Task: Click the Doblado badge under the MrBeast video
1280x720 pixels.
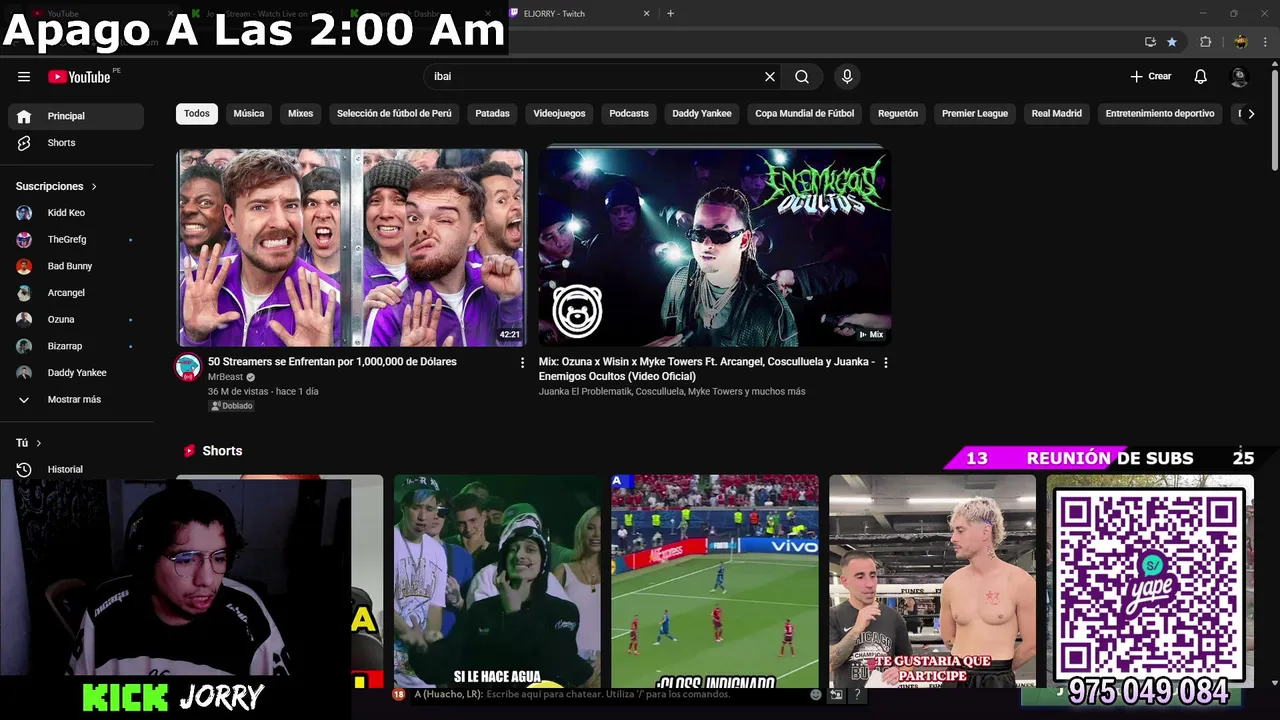Action: pos(232,406)
